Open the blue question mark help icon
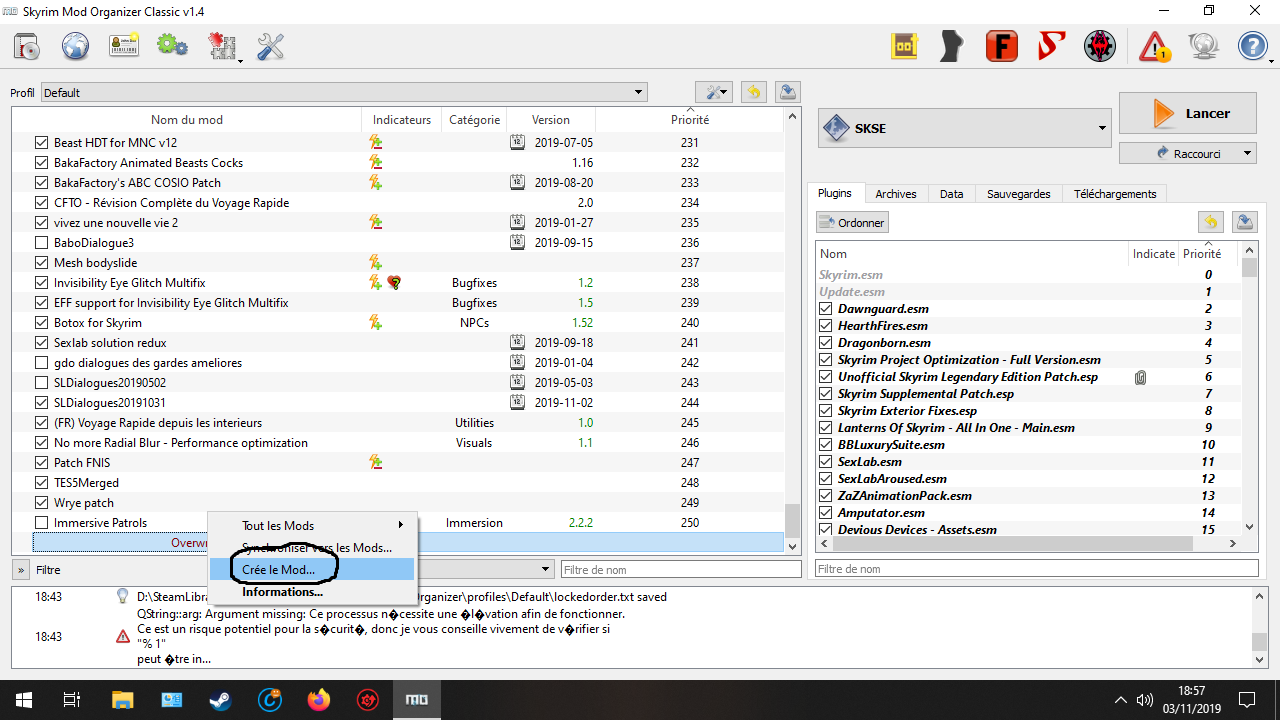This screenshot has height=720, width=1280. click(x=1253, y=46)
